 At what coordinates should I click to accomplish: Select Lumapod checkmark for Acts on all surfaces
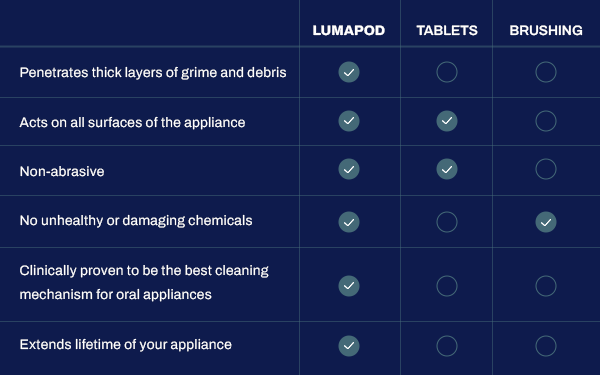point(349,121)
